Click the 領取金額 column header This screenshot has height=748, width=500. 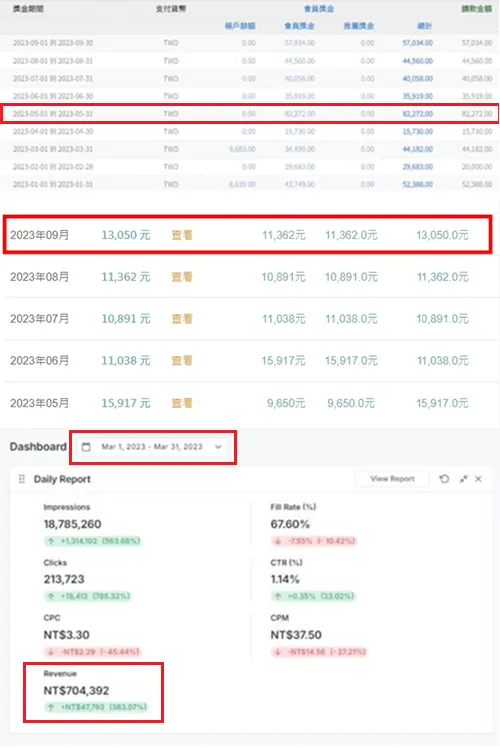point(477,9)
